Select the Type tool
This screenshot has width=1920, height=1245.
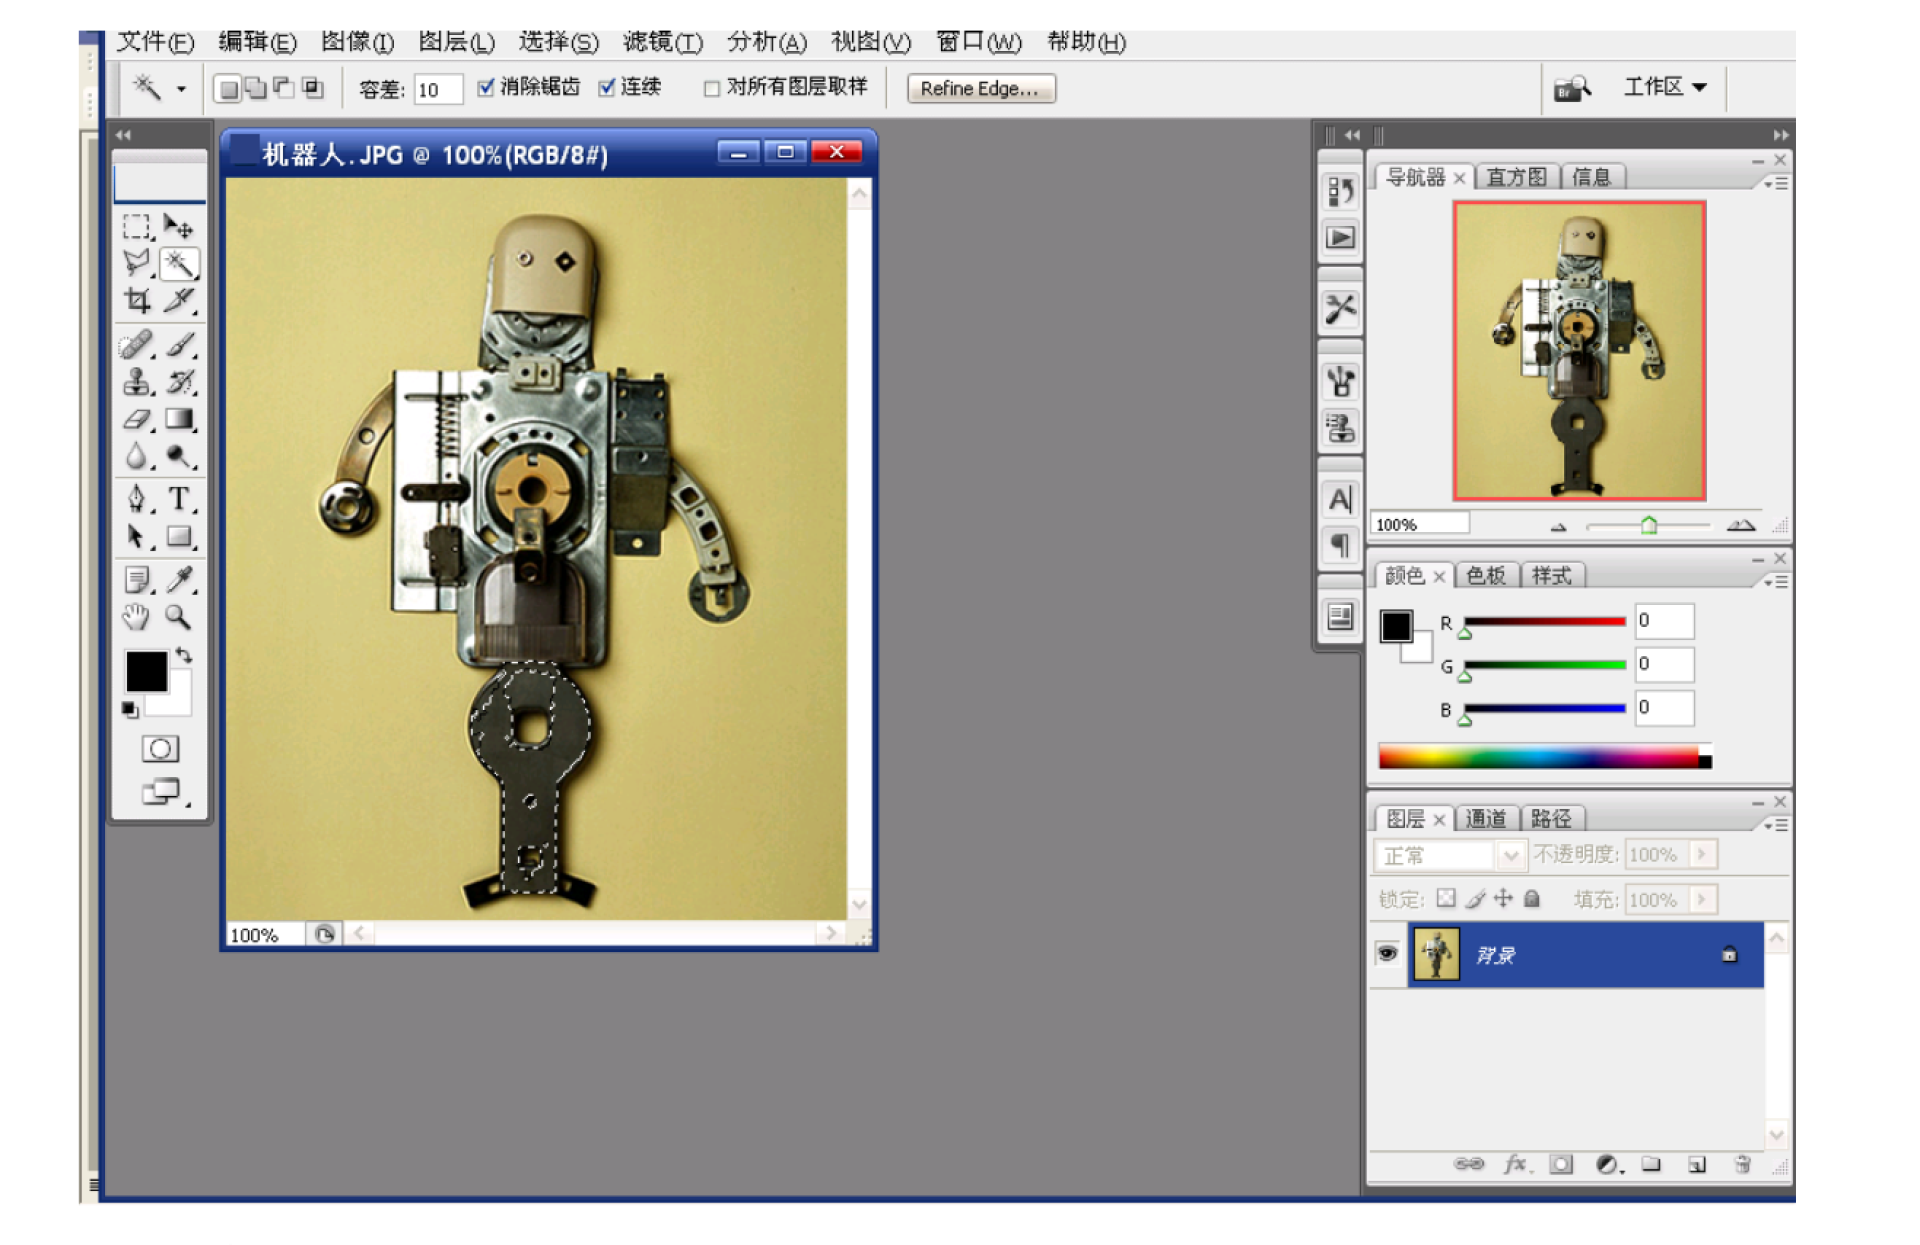coord(179,498)
